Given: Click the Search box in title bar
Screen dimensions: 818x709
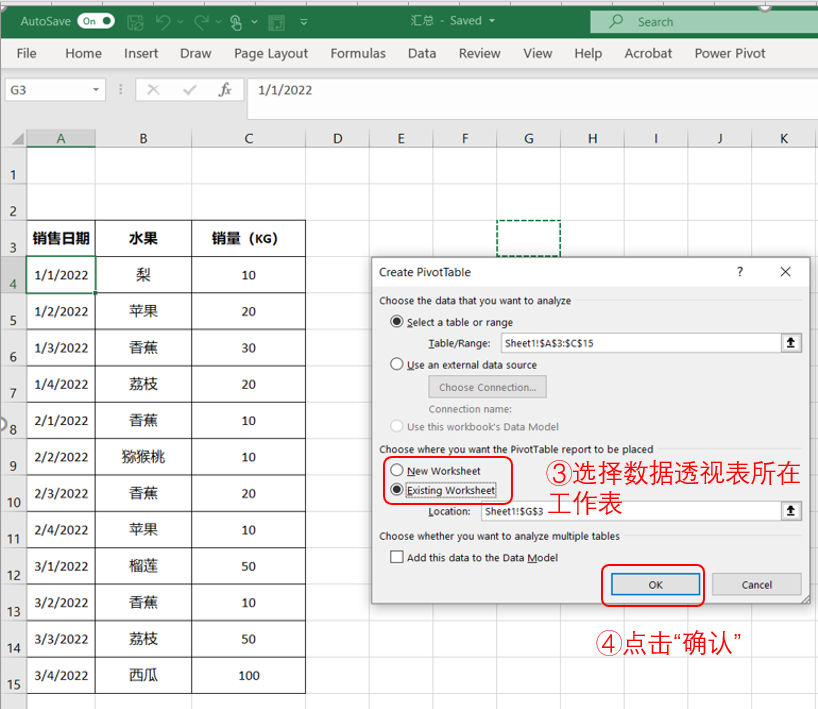Looking at the screenshot, I should coord(704,22).
